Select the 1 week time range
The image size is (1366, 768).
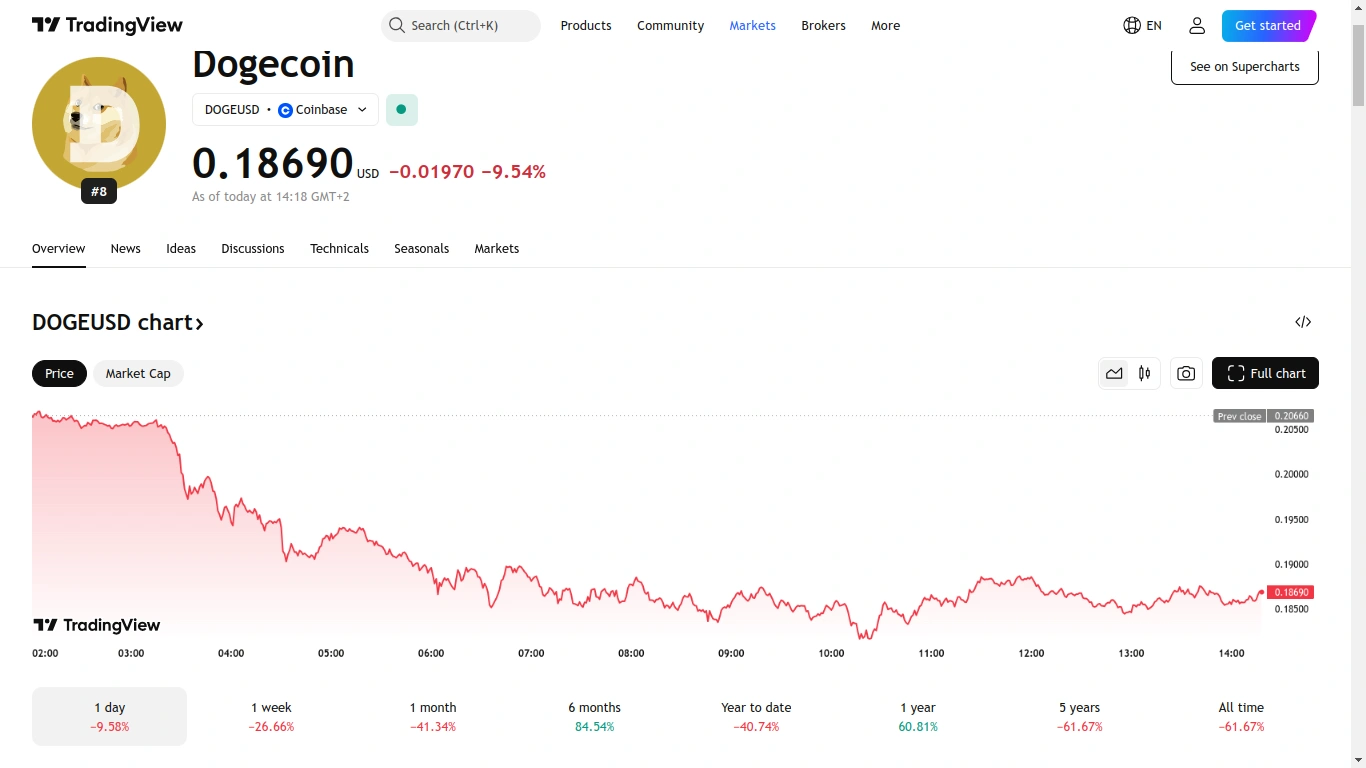click(271, 716)
